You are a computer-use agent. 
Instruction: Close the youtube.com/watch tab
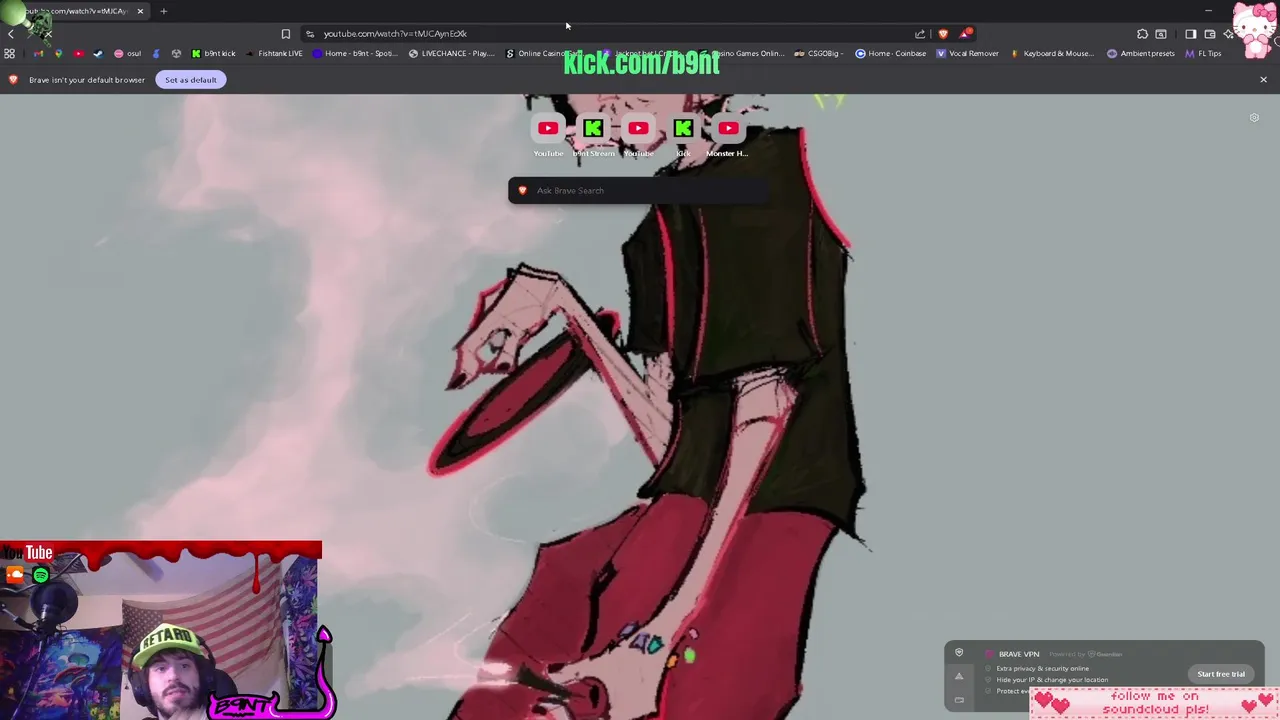click(140, 11)
